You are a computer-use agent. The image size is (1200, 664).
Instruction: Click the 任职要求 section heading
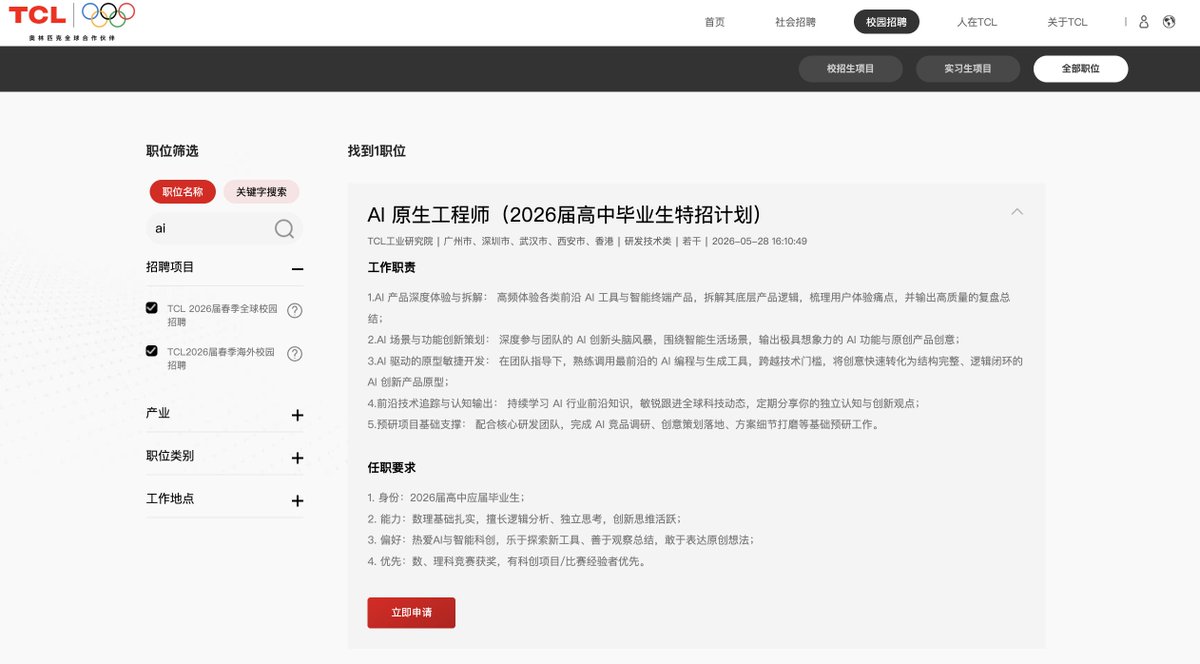click(392, 468)
